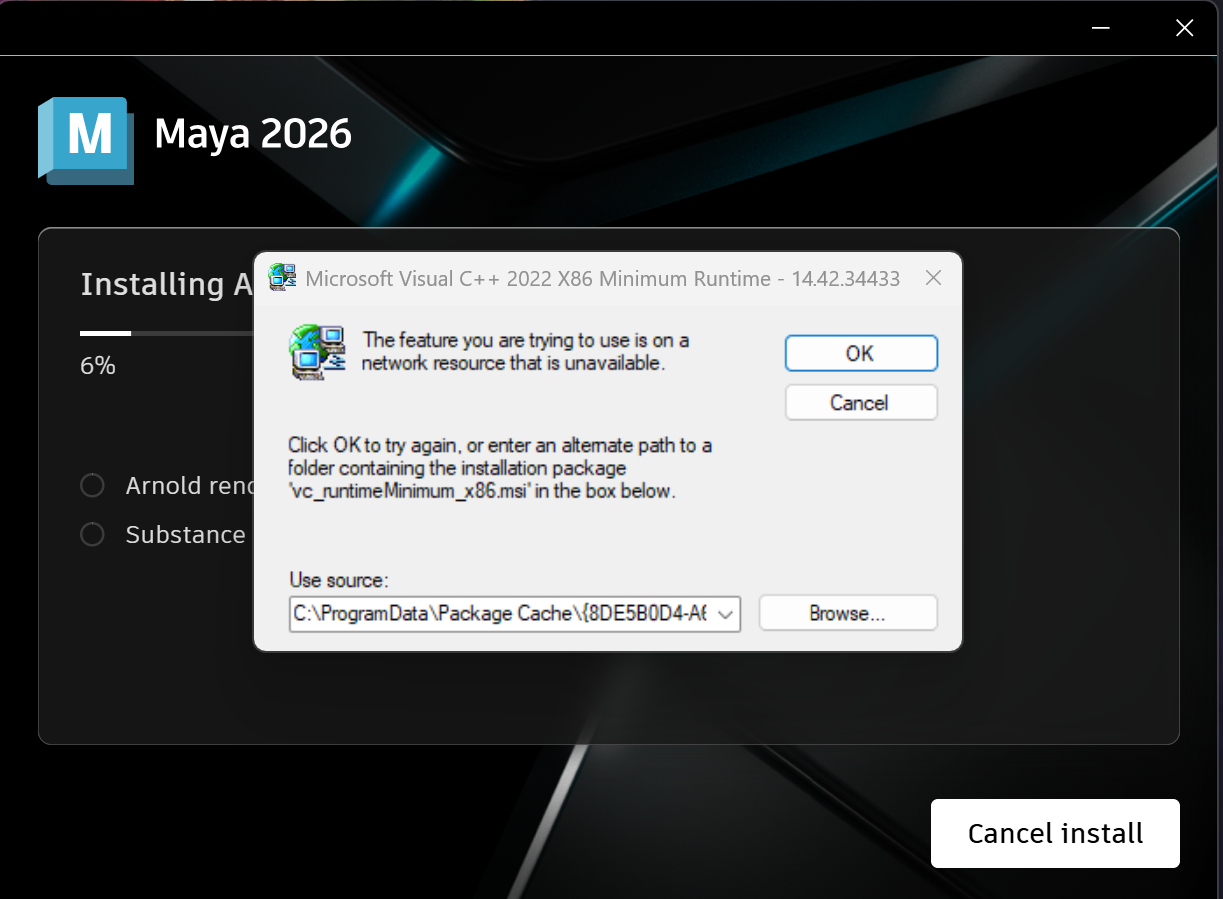
Task: Cancel install of Maya 2026
Action: [x=1055, y=833]
